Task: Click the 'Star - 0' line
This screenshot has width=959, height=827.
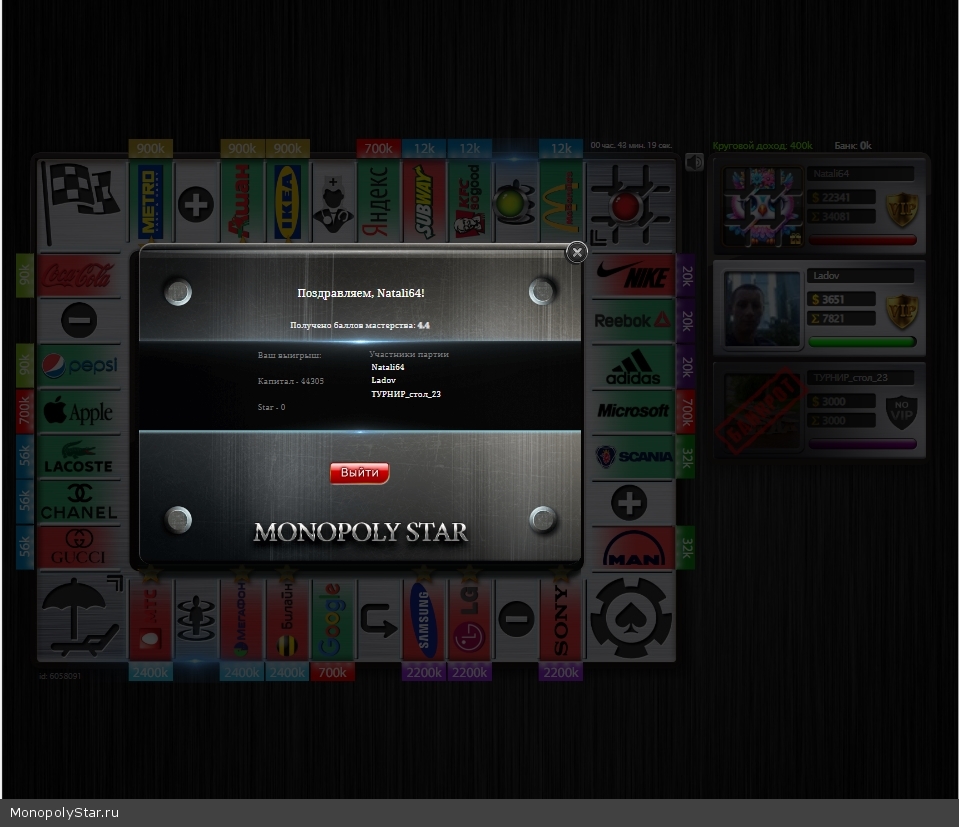Action: click(271, 407)
